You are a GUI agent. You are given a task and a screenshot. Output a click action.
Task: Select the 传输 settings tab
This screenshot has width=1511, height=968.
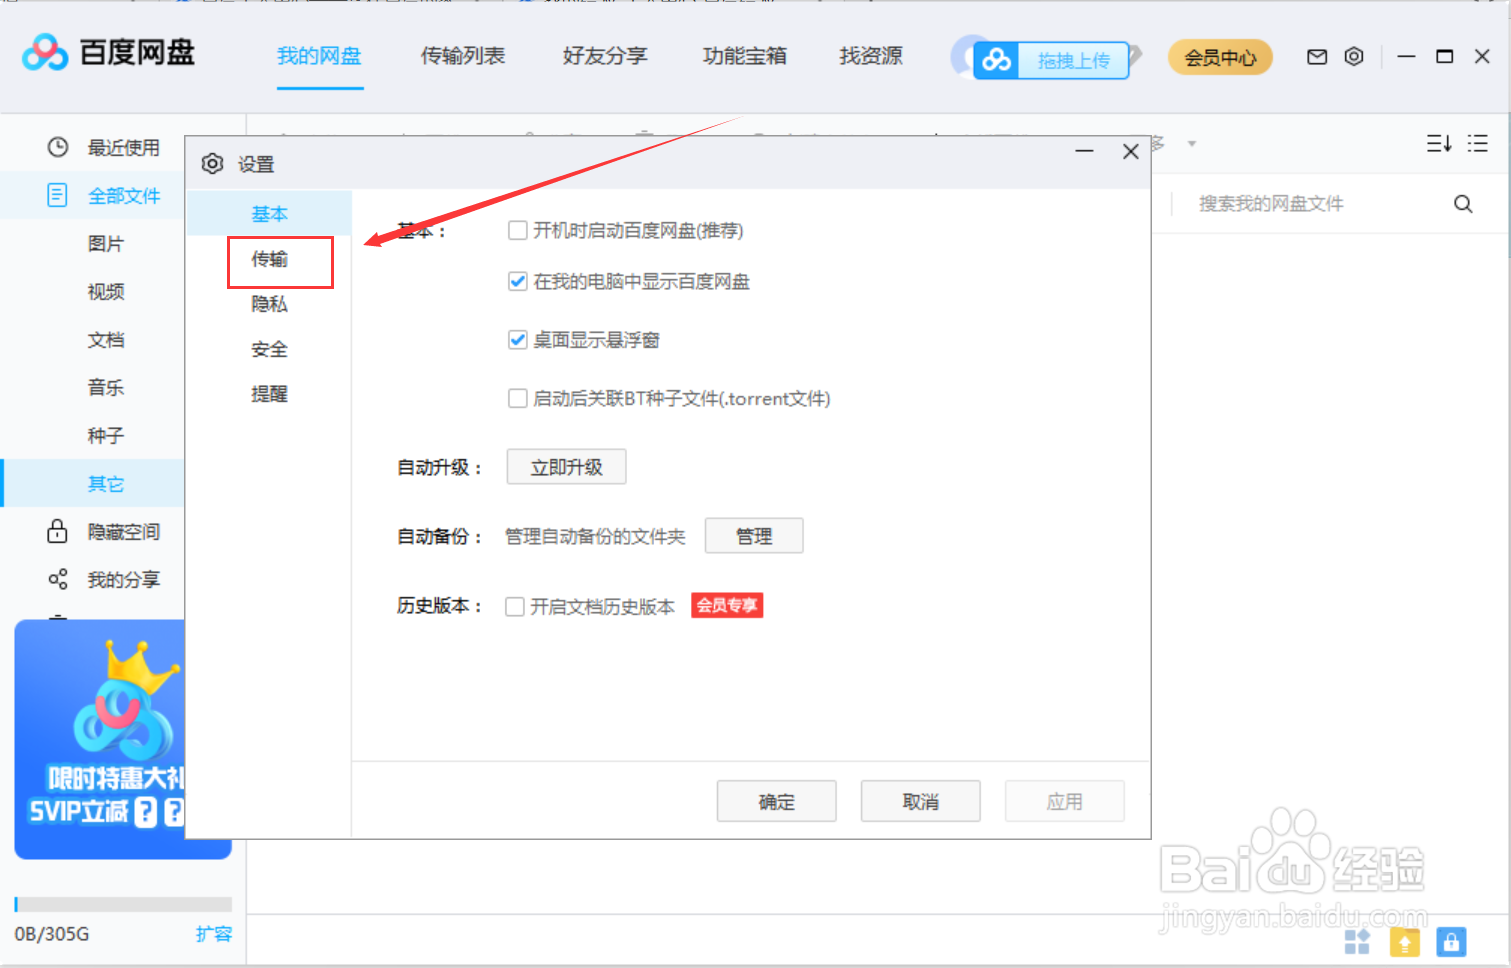[269, 259]
